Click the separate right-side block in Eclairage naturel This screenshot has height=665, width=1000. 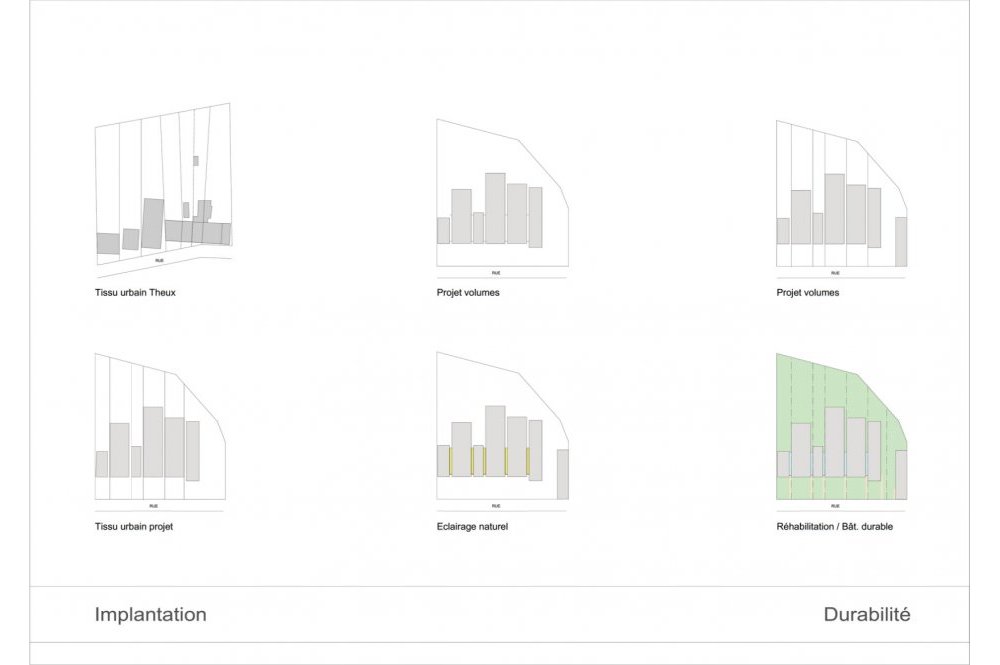point(562,474)
